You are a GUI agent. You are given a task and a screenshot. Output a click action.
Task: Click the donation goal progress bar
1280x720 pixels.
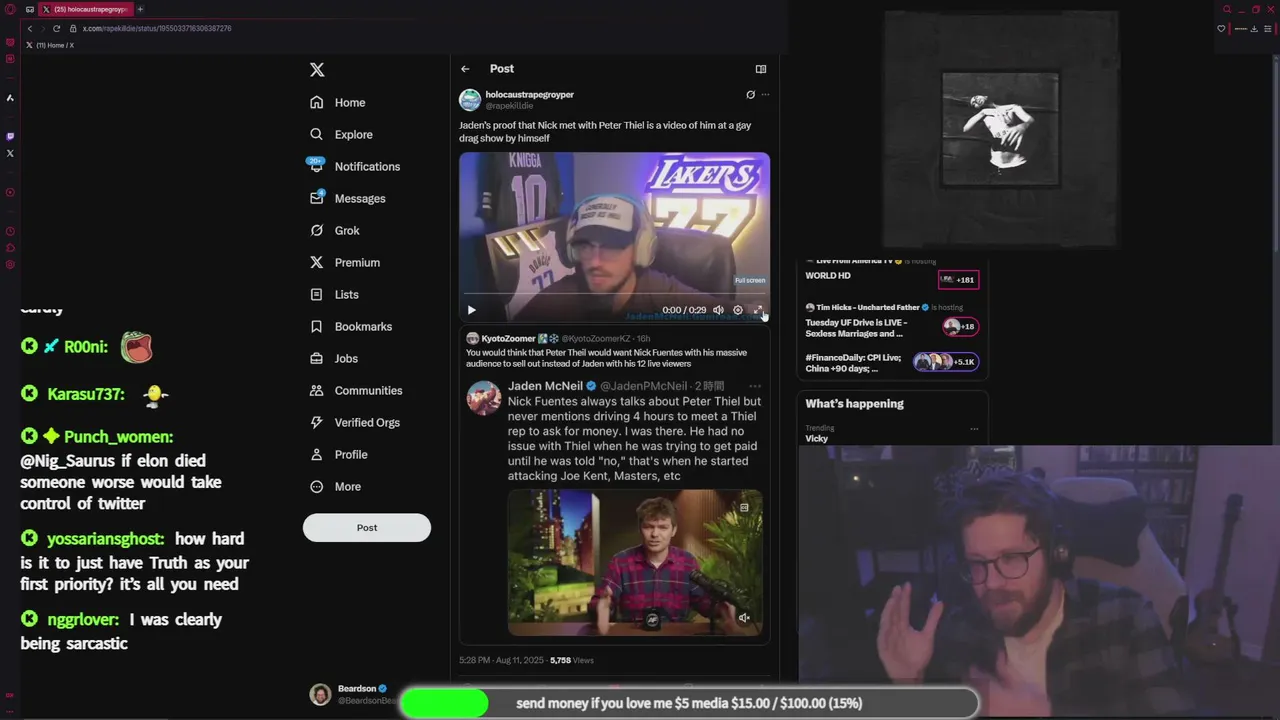(690, 703)
